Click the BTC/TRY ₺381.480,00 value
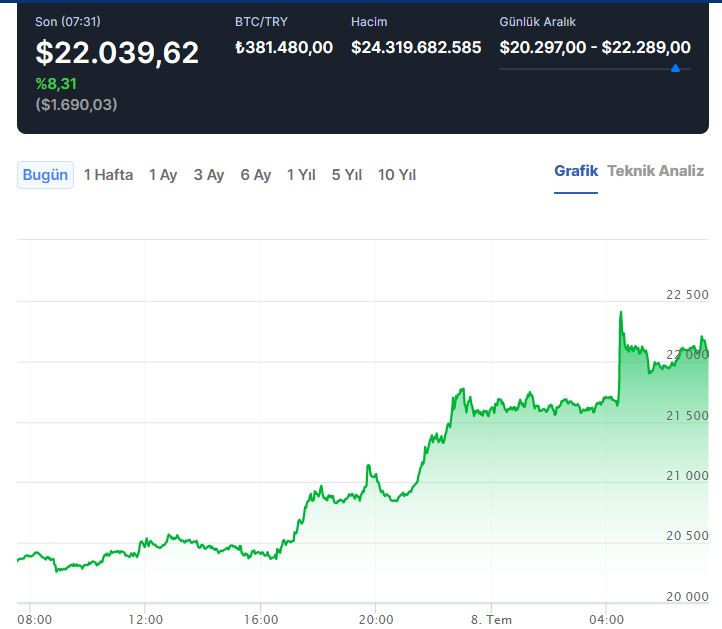722x629 pixels. click(284, 47)
